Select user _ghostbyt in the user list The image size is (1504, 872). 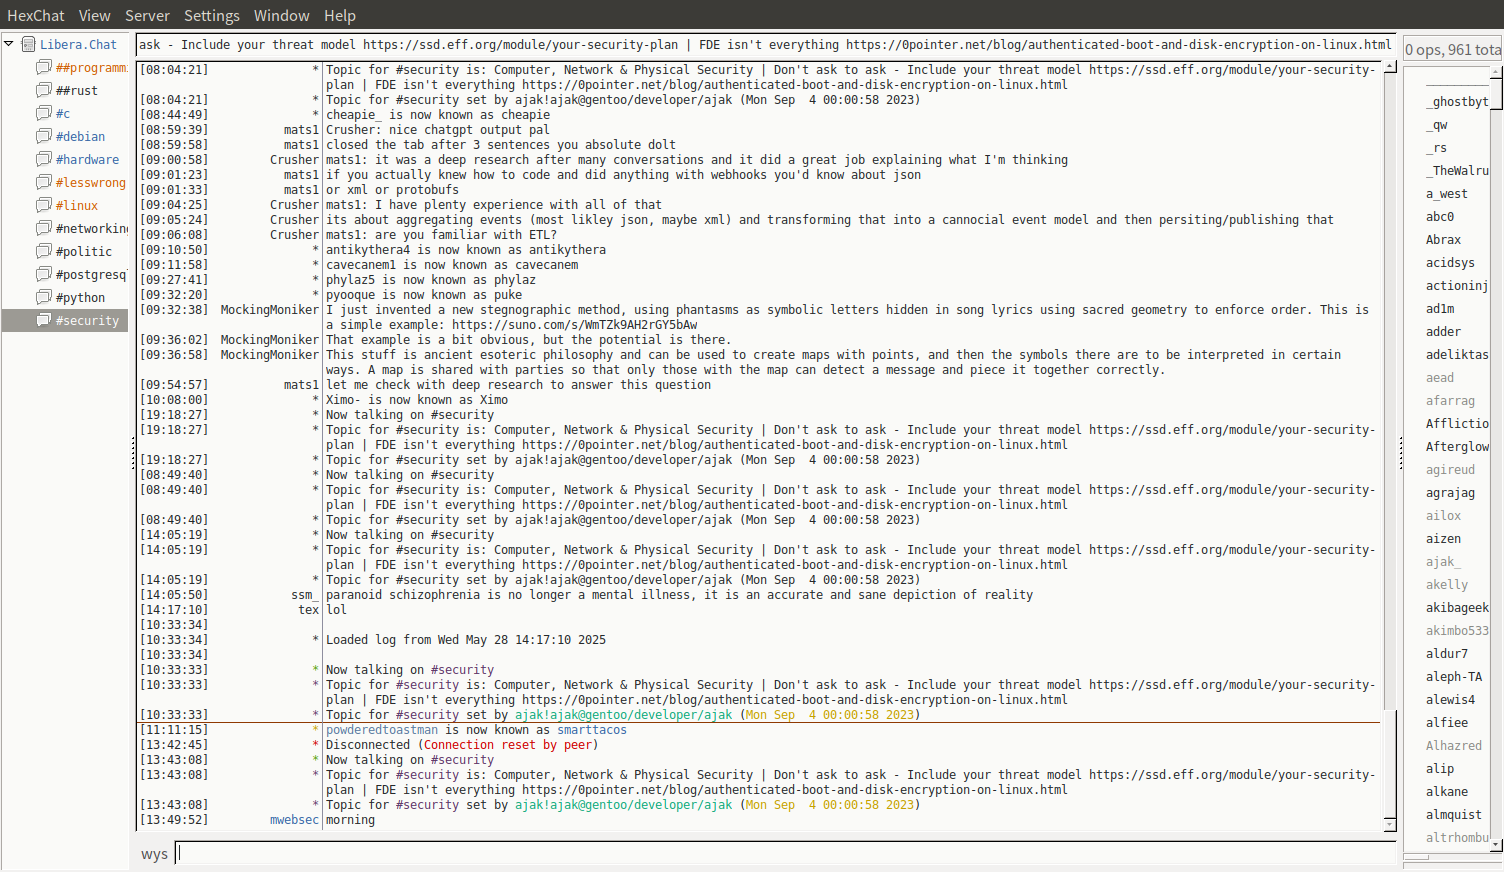click(1457, 102)
